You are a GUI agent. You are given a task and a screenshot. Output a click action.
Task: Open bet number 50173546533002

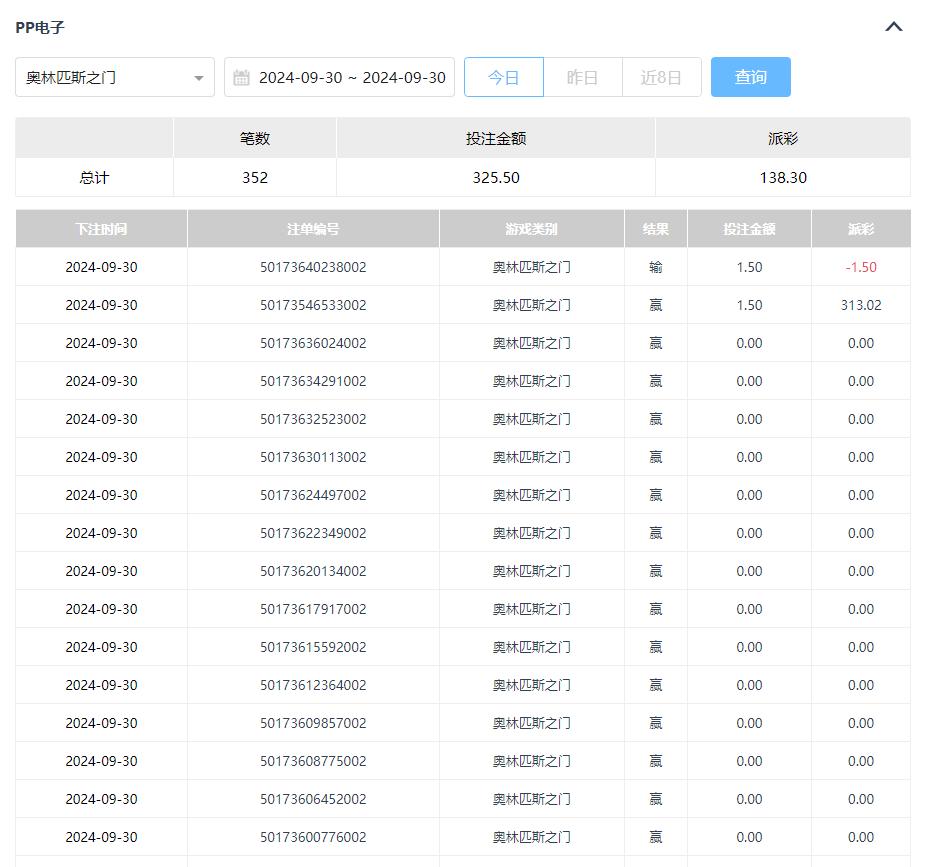pos(313,305)
